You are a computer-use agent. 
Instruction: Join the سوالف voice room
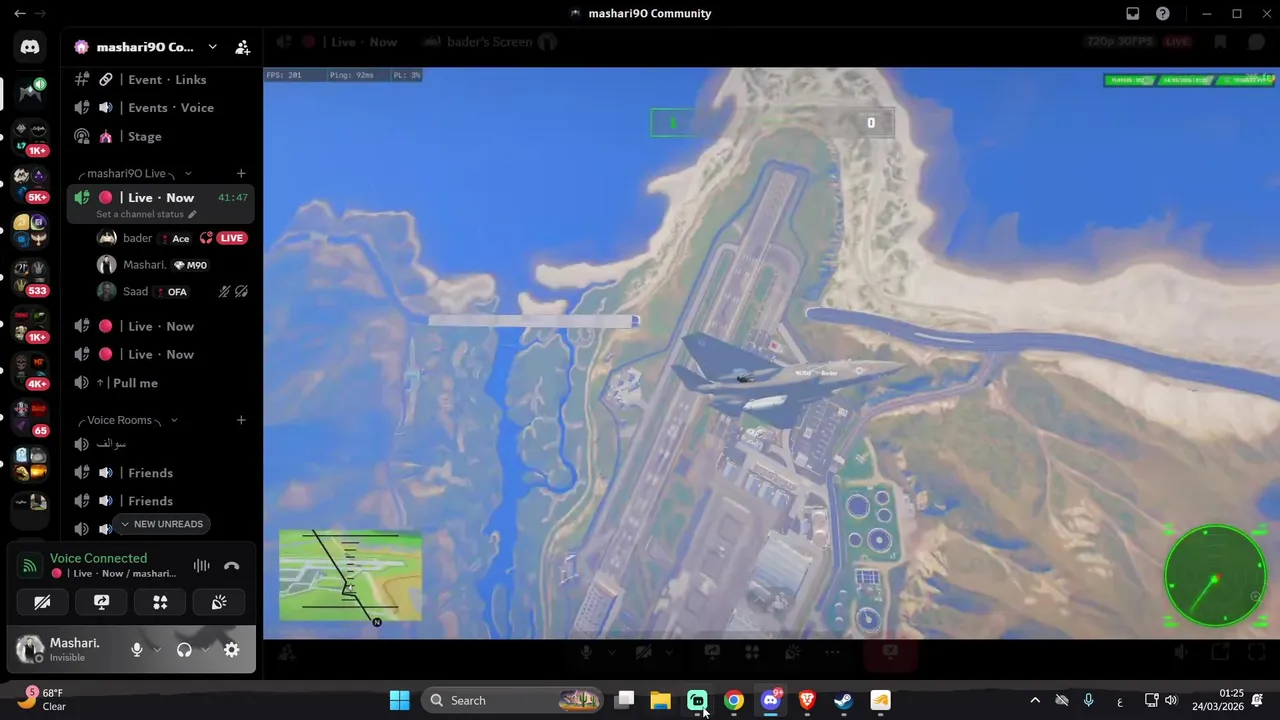160,444
